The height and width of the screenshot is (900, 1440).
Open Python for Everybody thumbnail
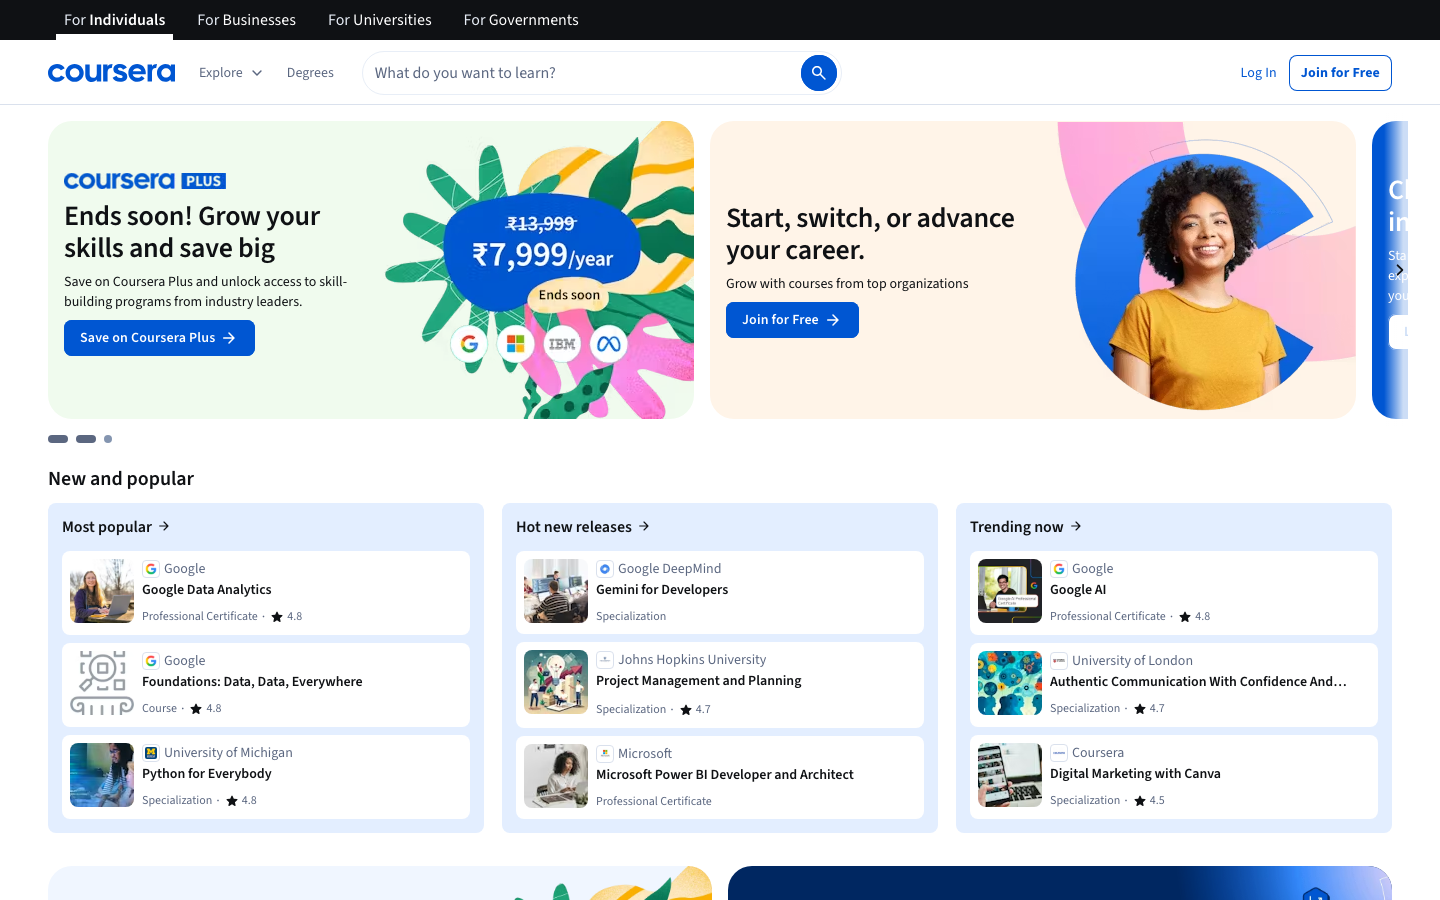pyautogui.click(x=102, y=775)
